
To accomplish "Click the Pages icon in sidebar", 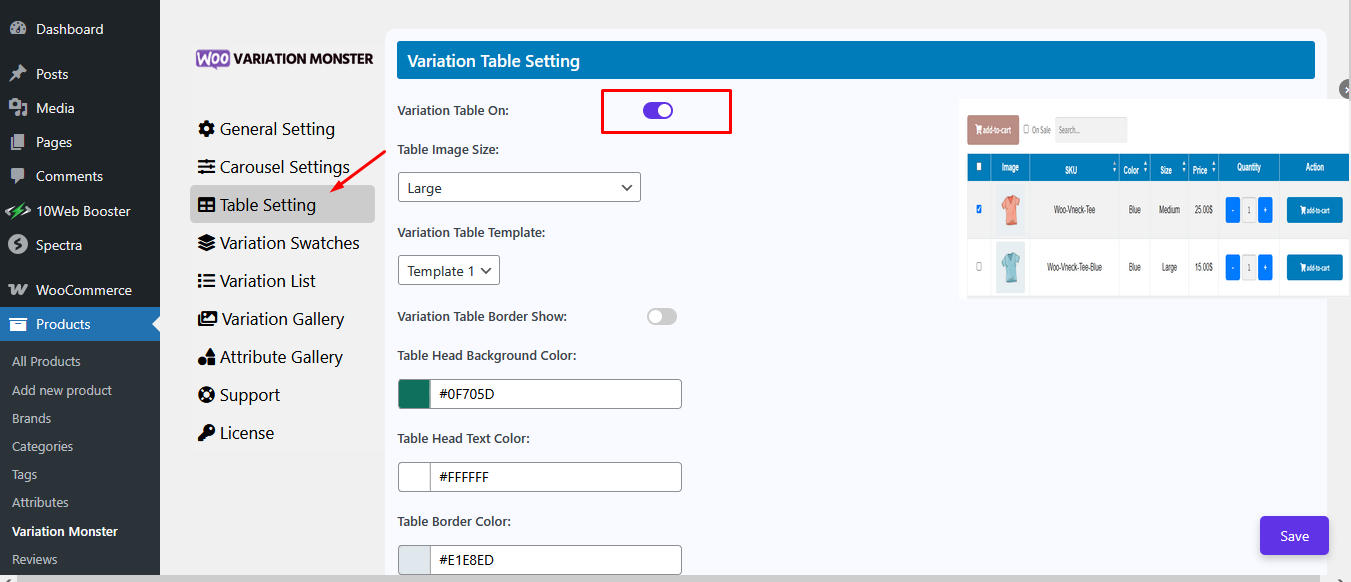I will pyautogui.click(x=17, y=142).
